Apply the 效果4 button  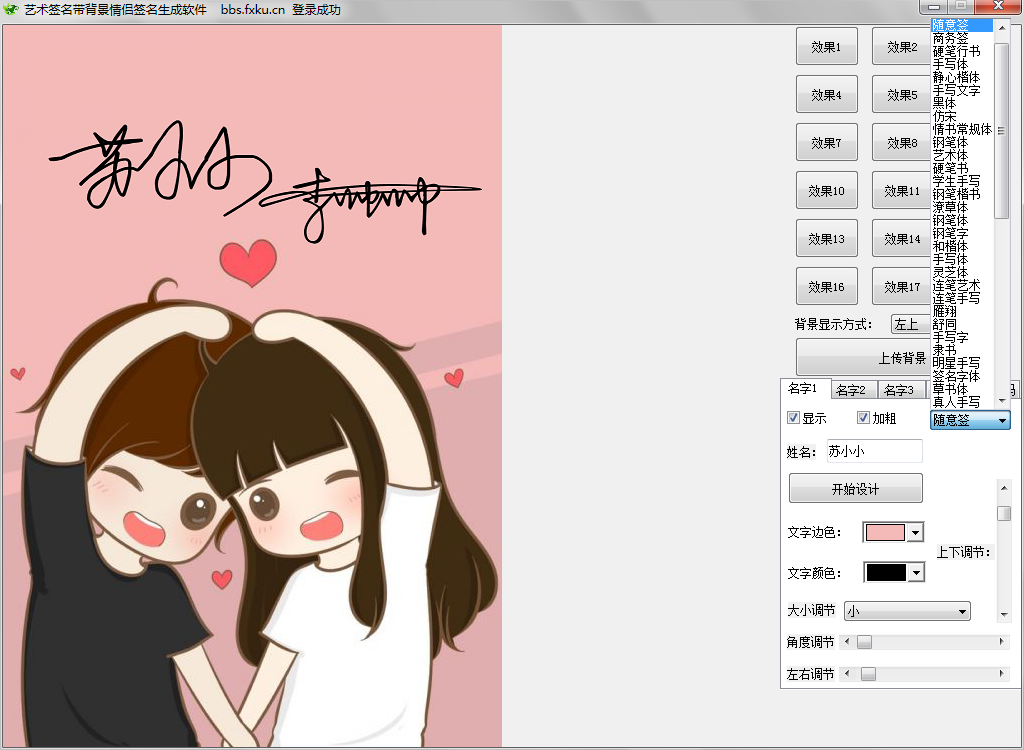tap(827, 95)
